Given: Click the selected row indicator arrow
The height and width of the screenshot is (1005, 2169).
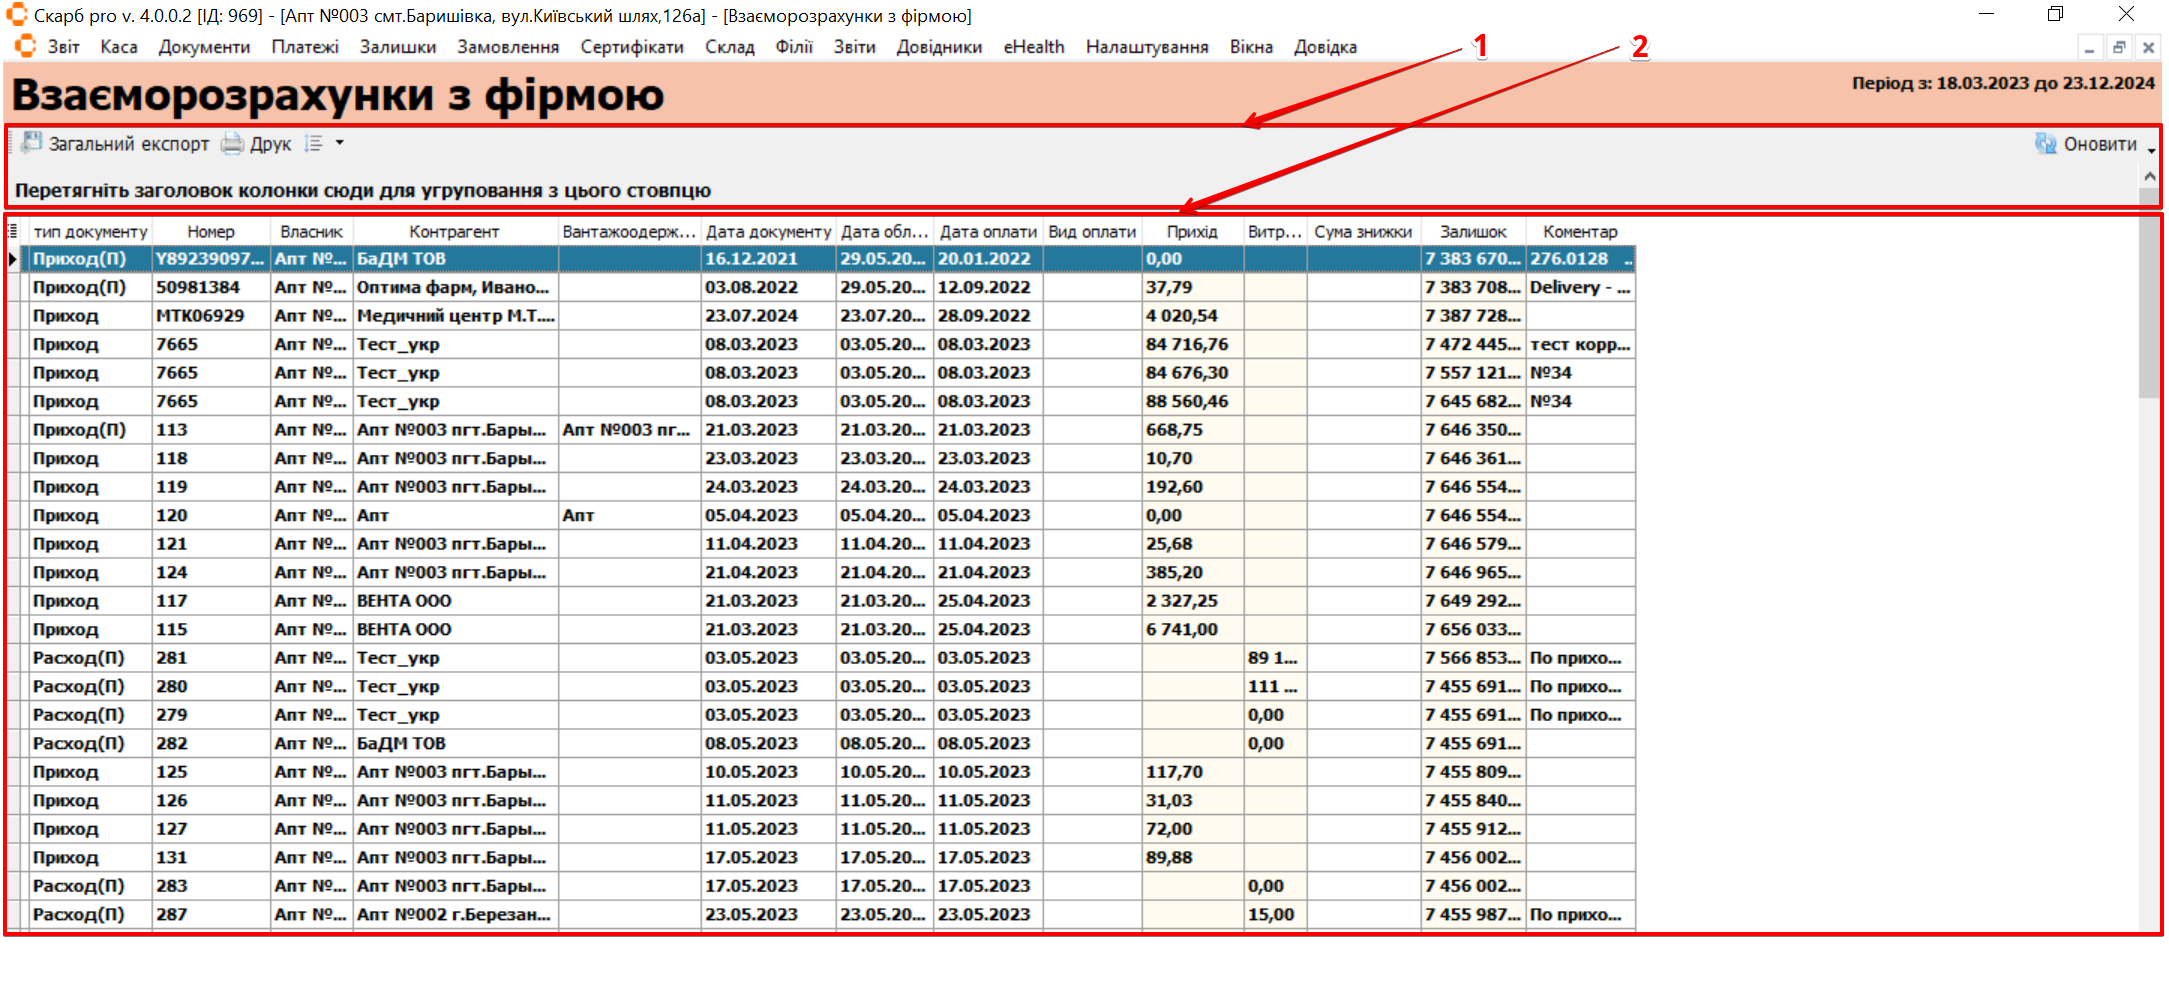Looking at the screenshot, I should (13, 259).
